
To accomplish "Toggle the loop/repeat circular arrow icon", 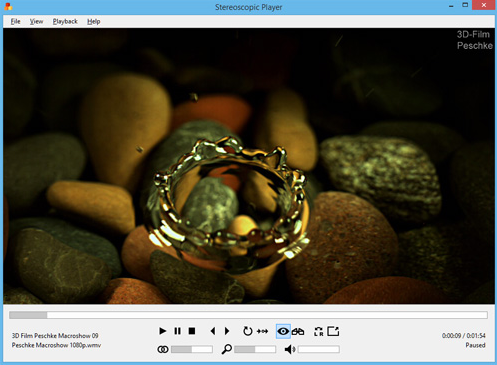I will coord(247,331).
